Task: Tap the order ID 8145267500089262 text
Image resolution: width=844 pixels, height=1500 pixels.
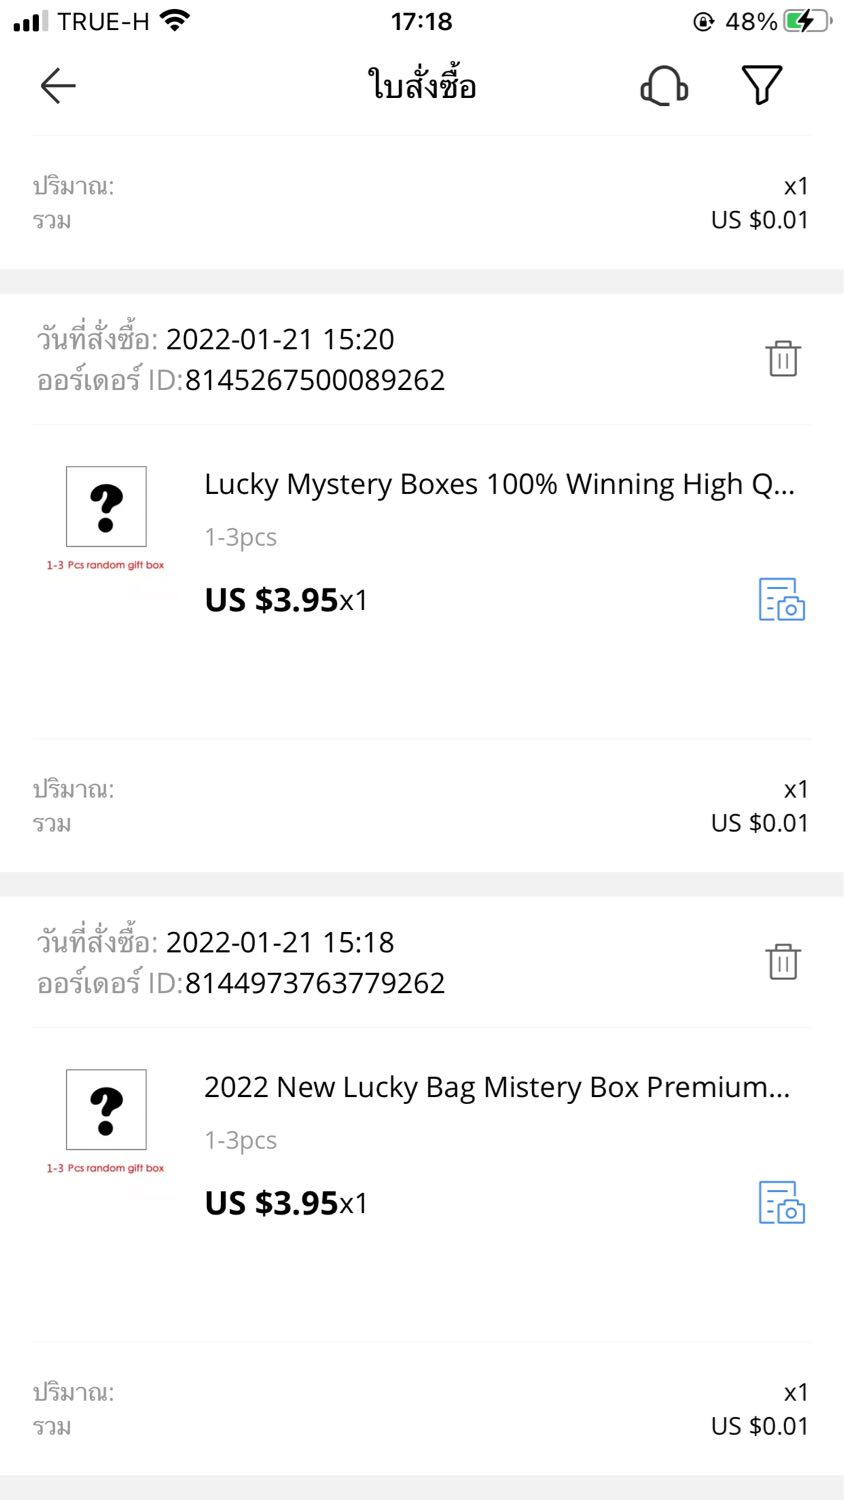Action: [x=315, y=380]
